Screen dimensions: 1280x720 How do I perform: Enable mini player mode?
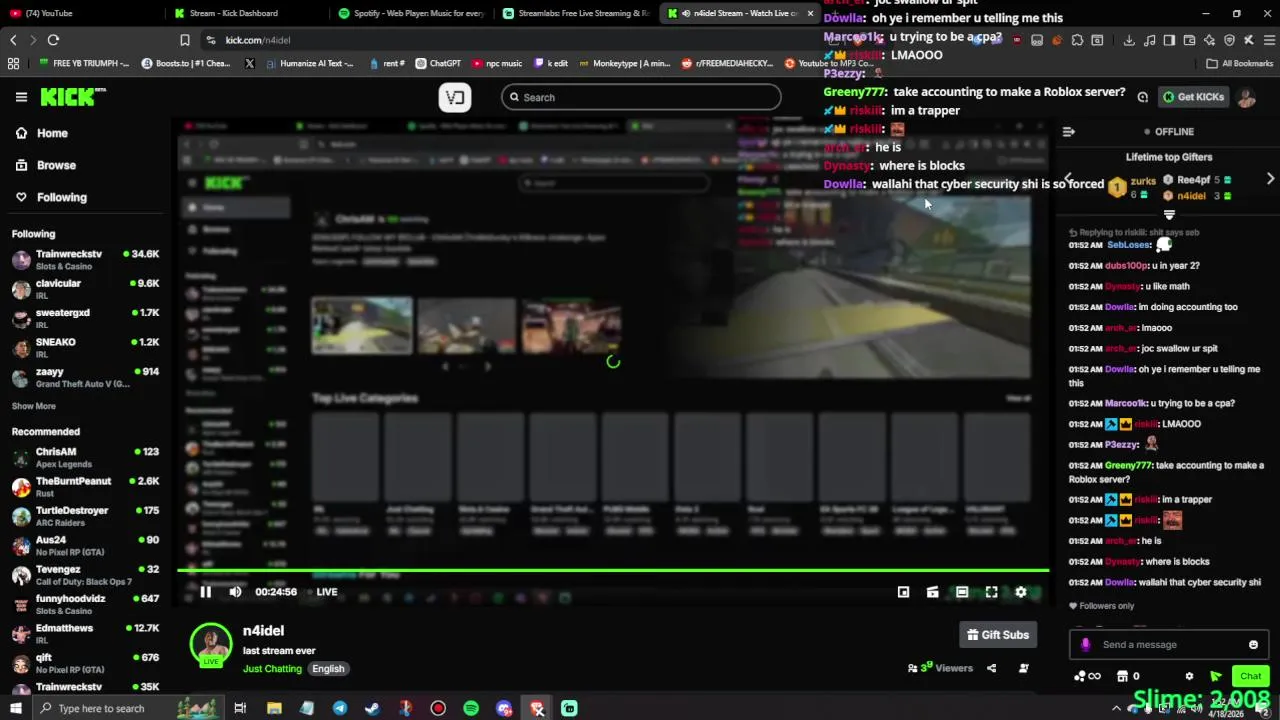pyautogui.click(x=903, y=592)
